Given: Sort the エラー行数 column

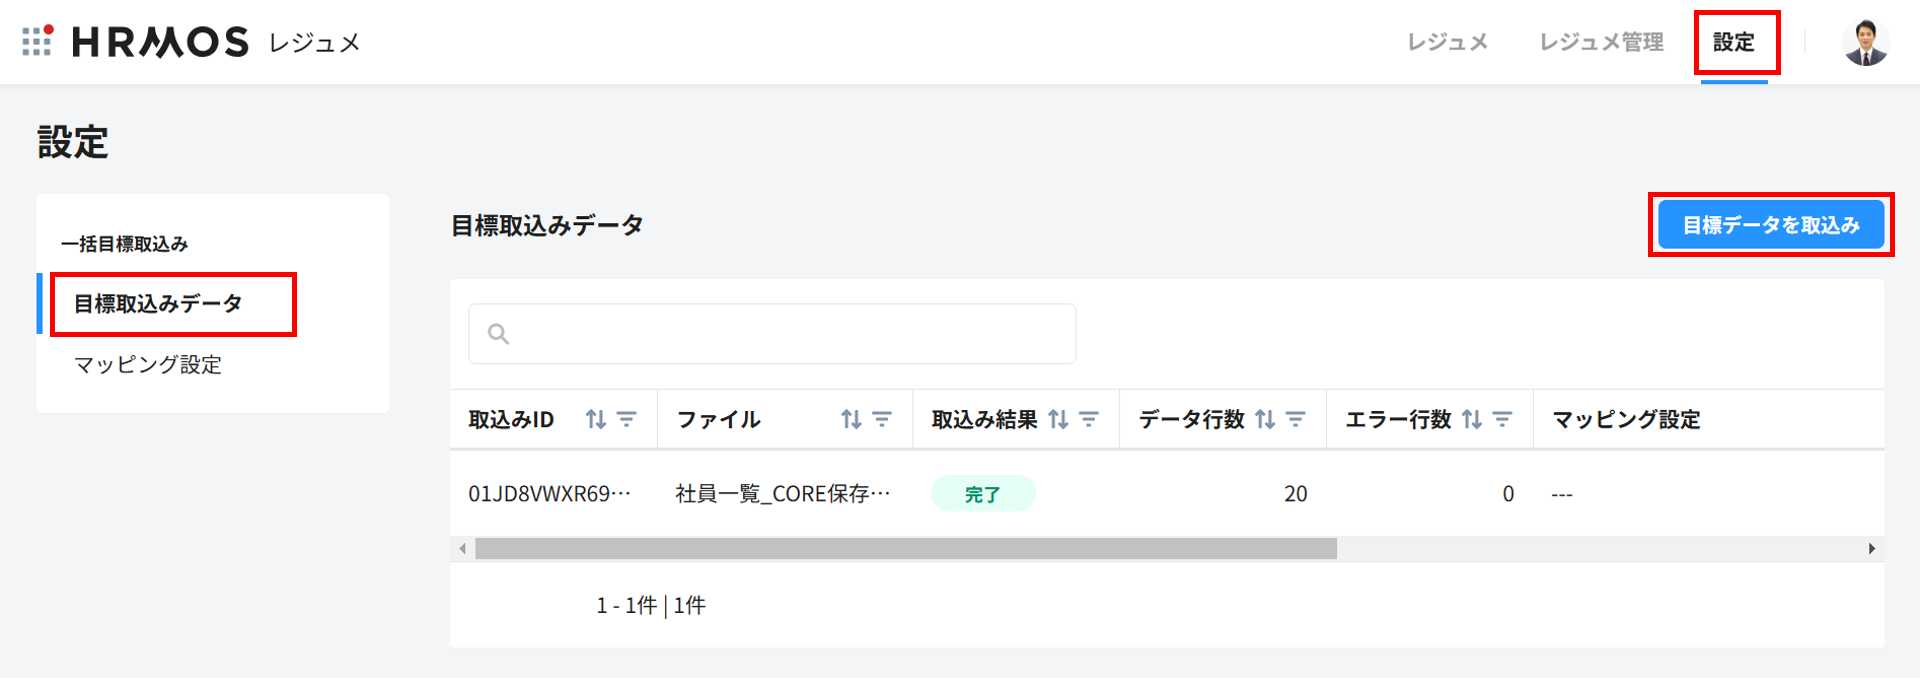Looking at the screenshot, I should [x=1472, y=419].
